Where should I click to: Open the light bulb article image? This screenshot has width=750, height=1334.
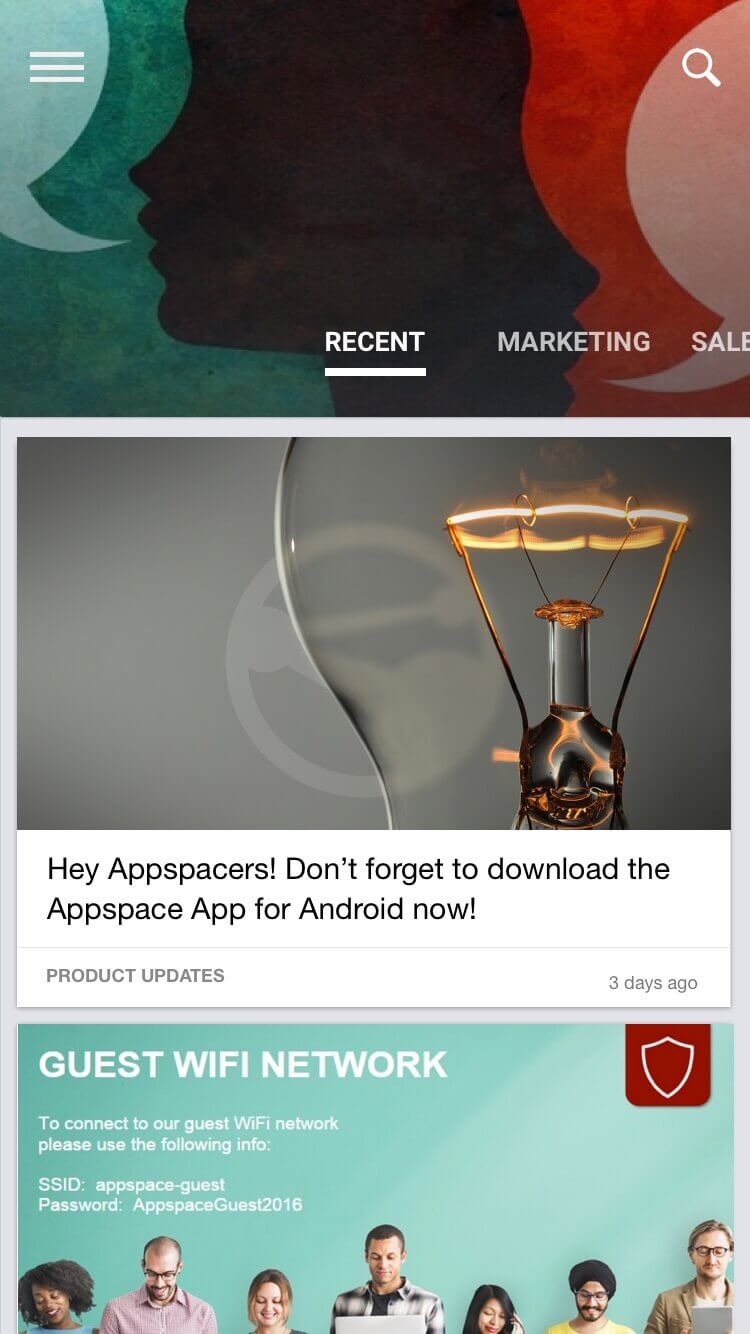(x=374, y=633)
